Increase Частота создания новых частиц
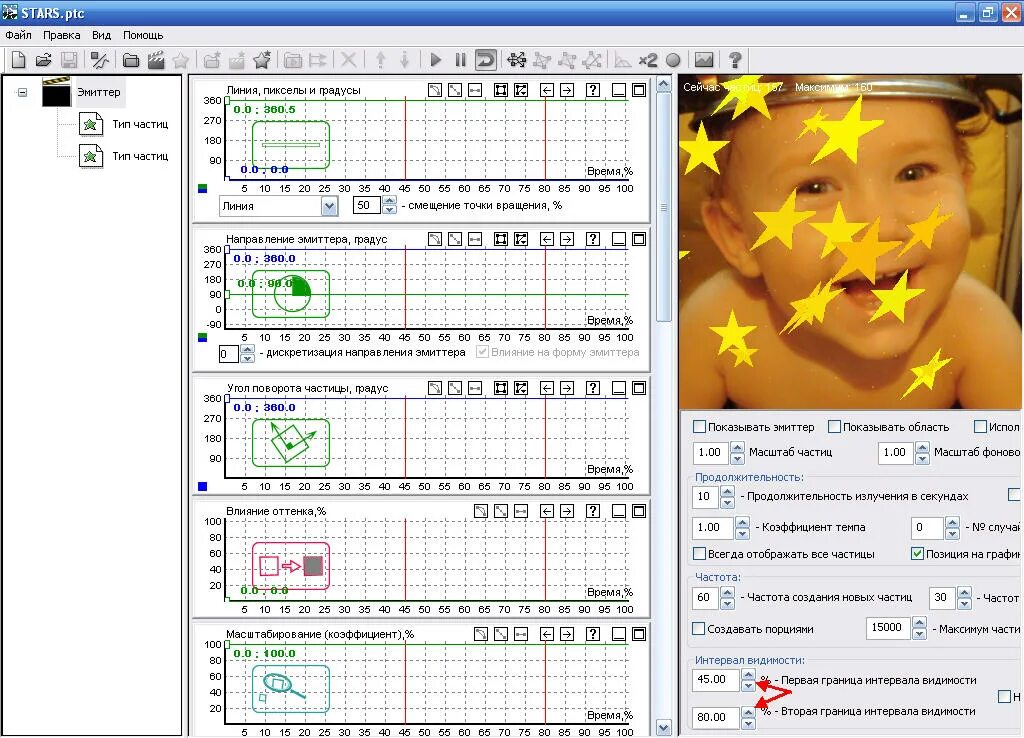 tap(728, 592)
